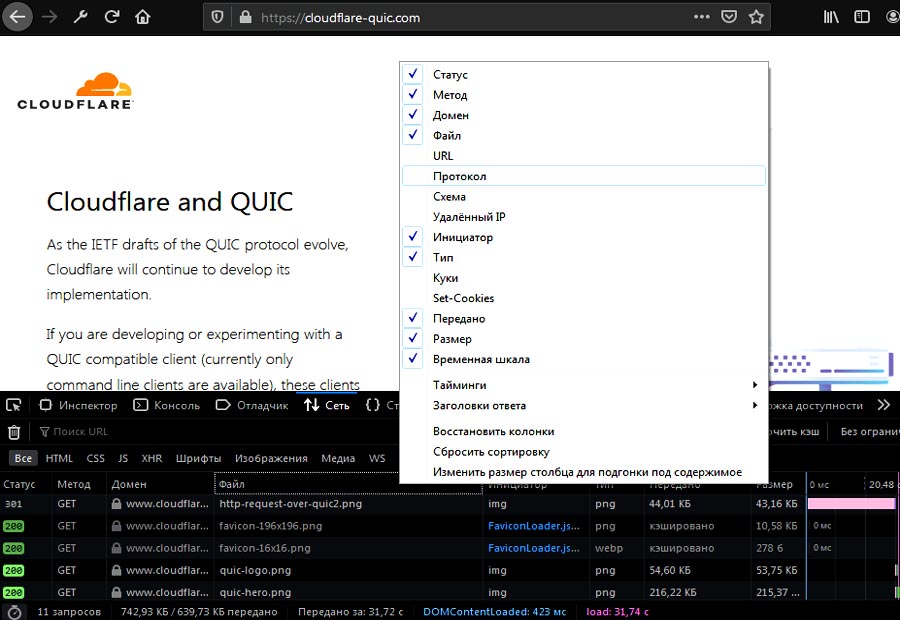
Task: Enable the Set-Cookies column
Action: click(584, 298)
